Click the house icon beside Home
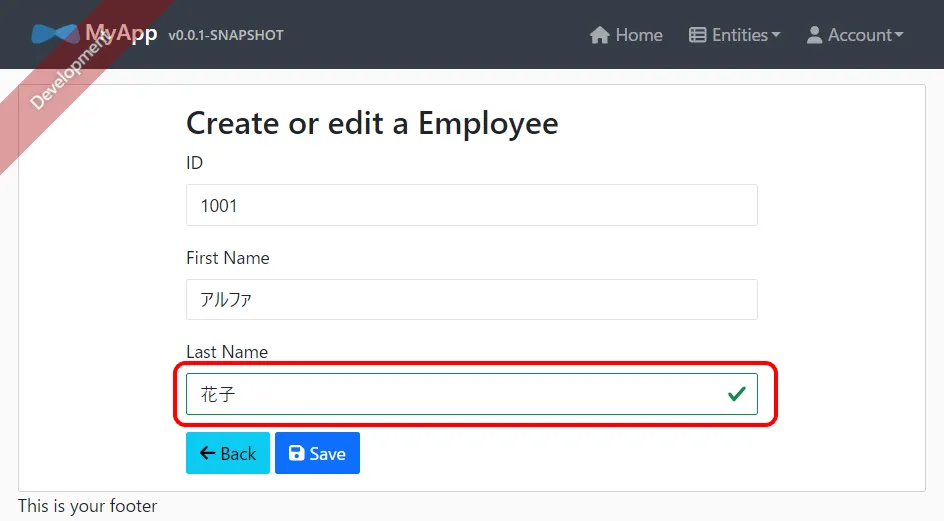Viewport: 944px width, 521px height. pos(600,35)
